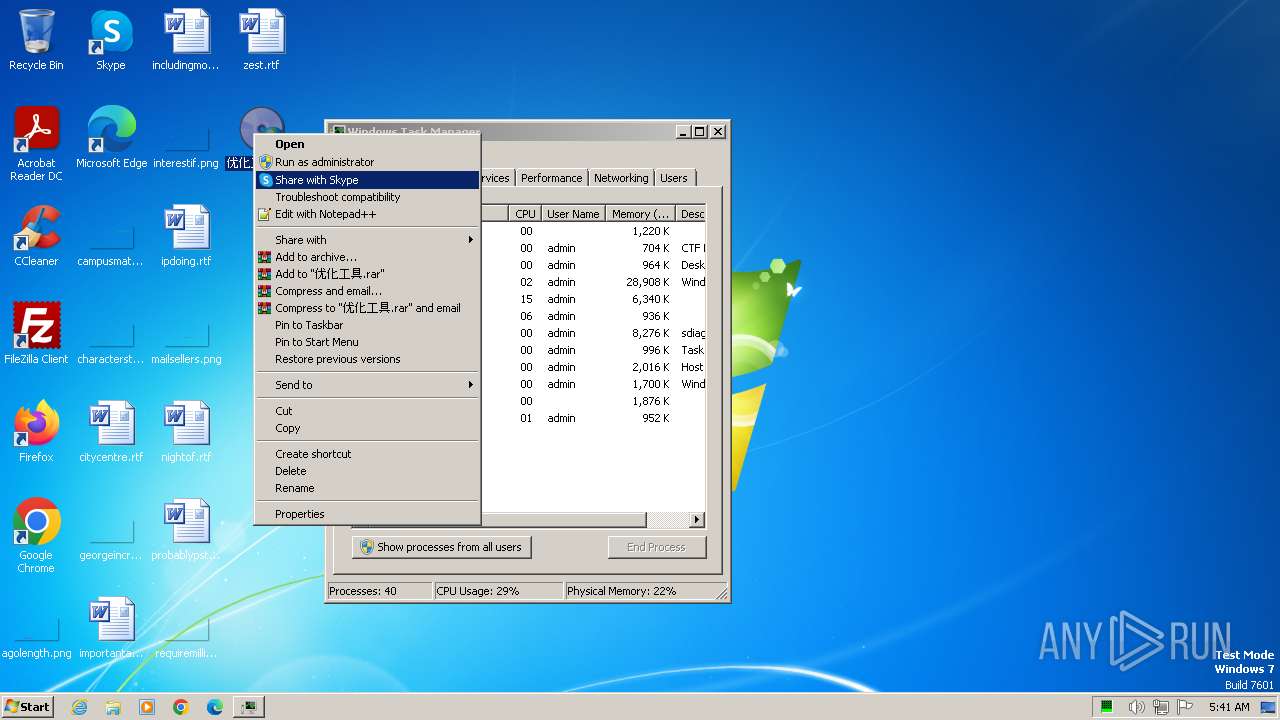Screen dimensions: 1280x720
Task: Select process row with 28,908 K memory
Action: (593, 282)
